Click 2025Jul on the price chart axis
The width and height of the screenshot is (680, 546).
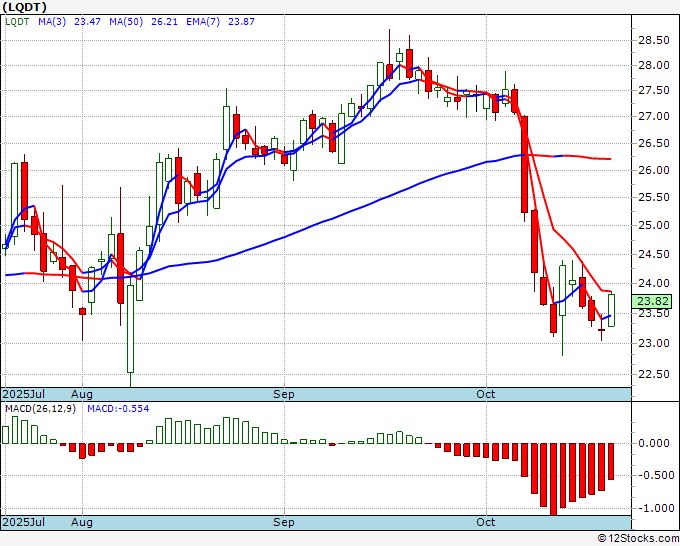(x=24, y=394)
